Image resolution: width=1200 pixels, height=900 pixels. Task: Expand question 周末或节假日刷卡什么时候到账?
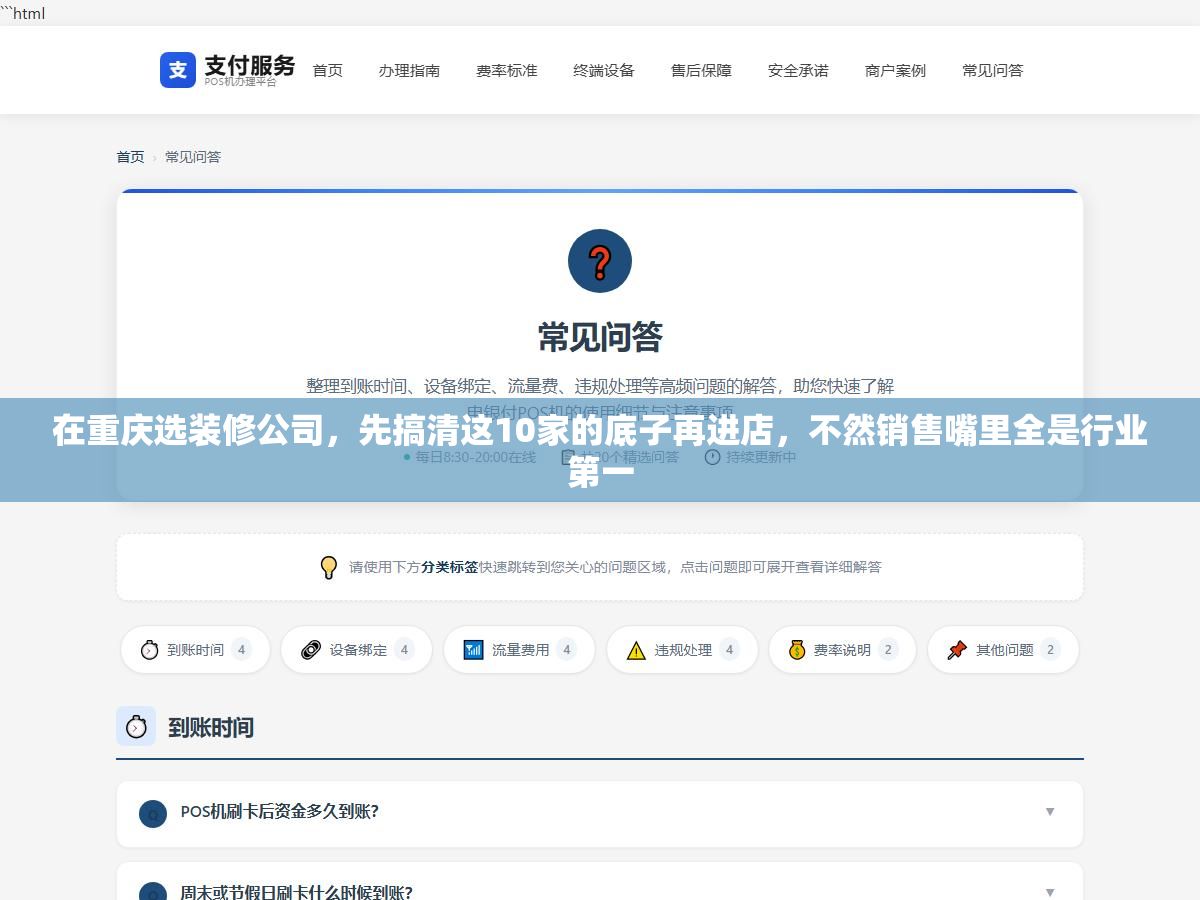(x=600, y=881)
